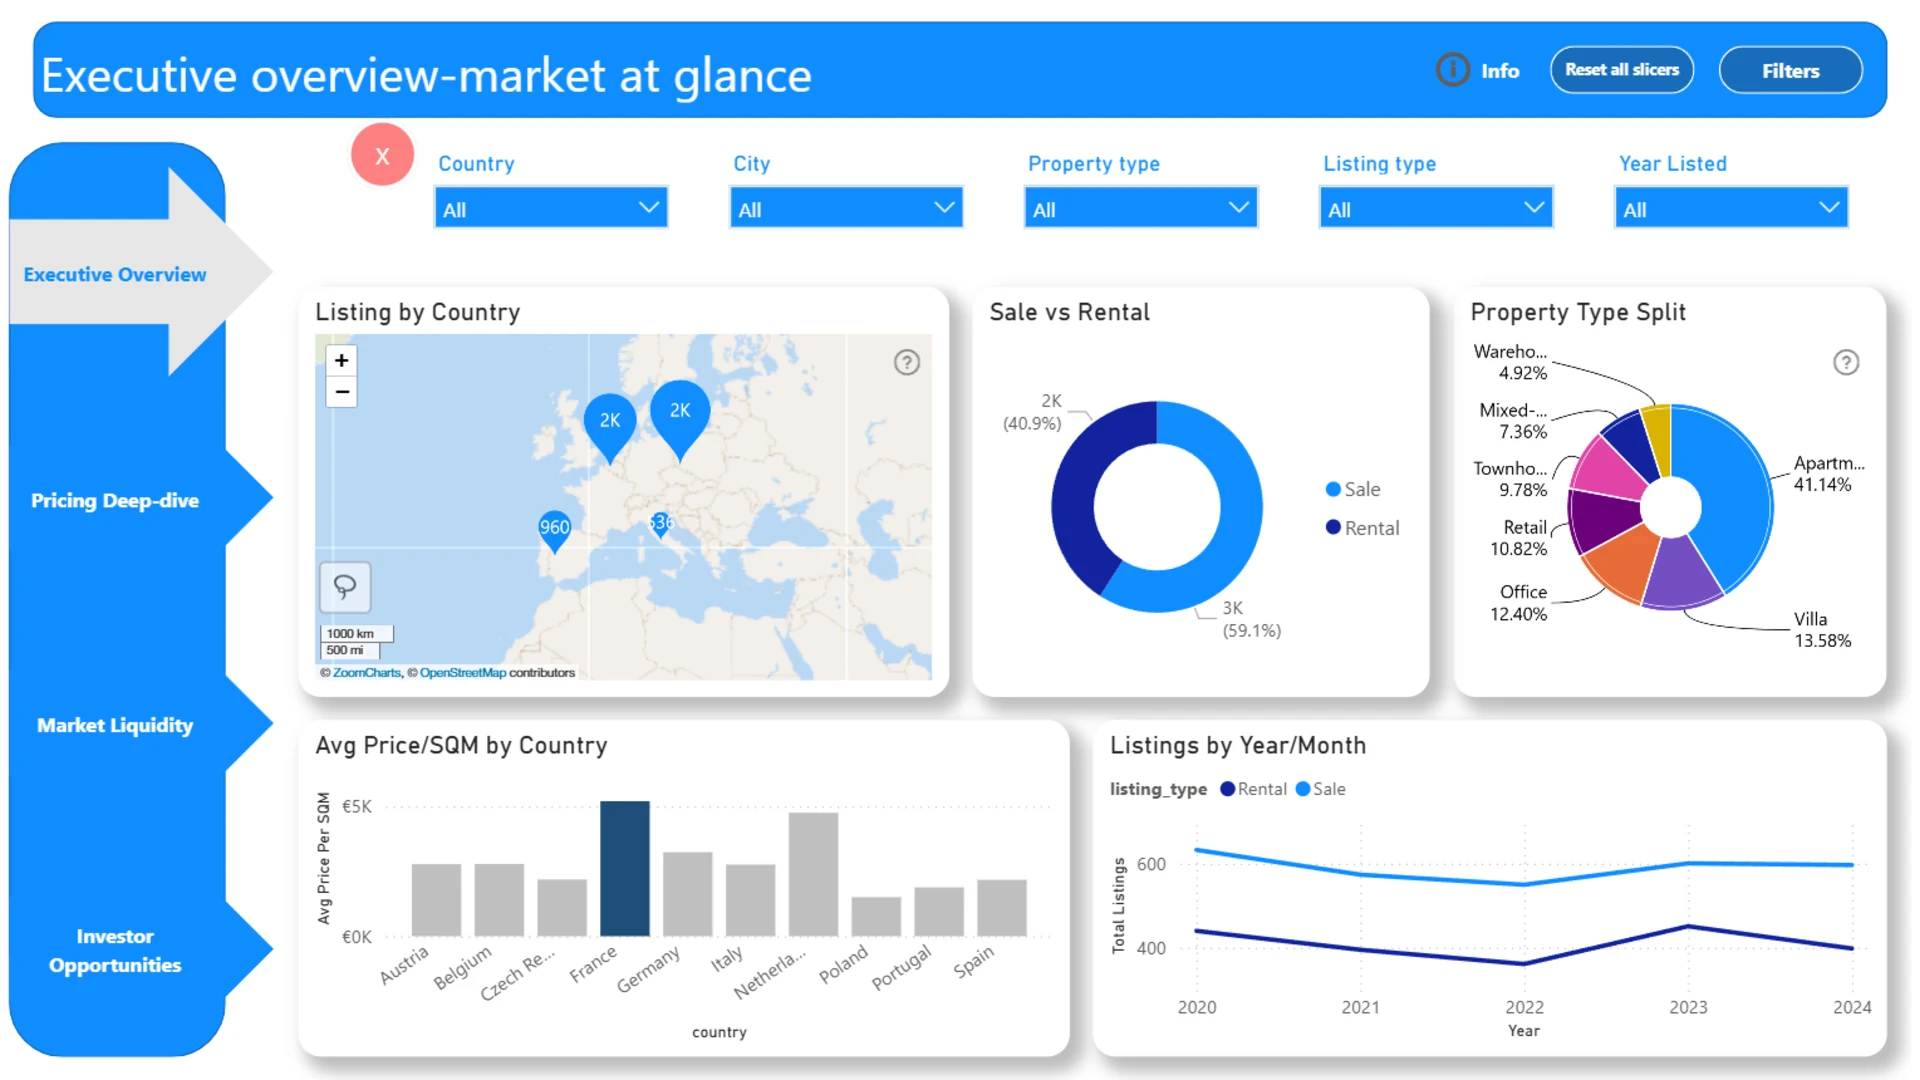
Task: Expand the Country dropdown
Action: click(x=551, y=209)
